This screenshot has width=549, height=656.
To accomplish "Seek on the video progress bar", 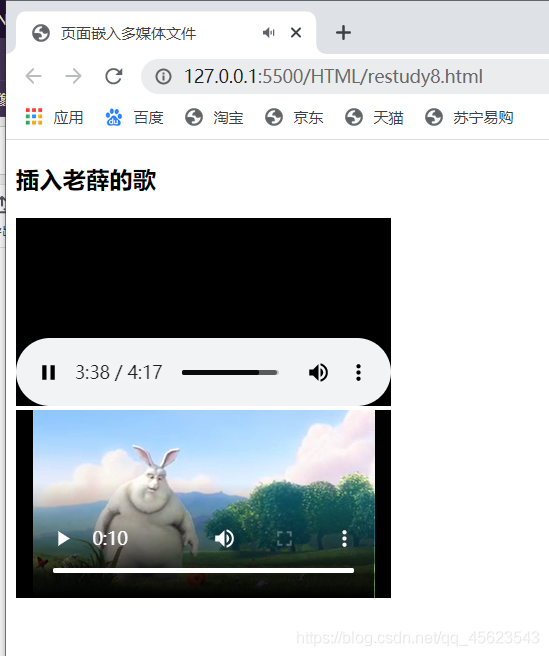I will [x=203, y=570].
